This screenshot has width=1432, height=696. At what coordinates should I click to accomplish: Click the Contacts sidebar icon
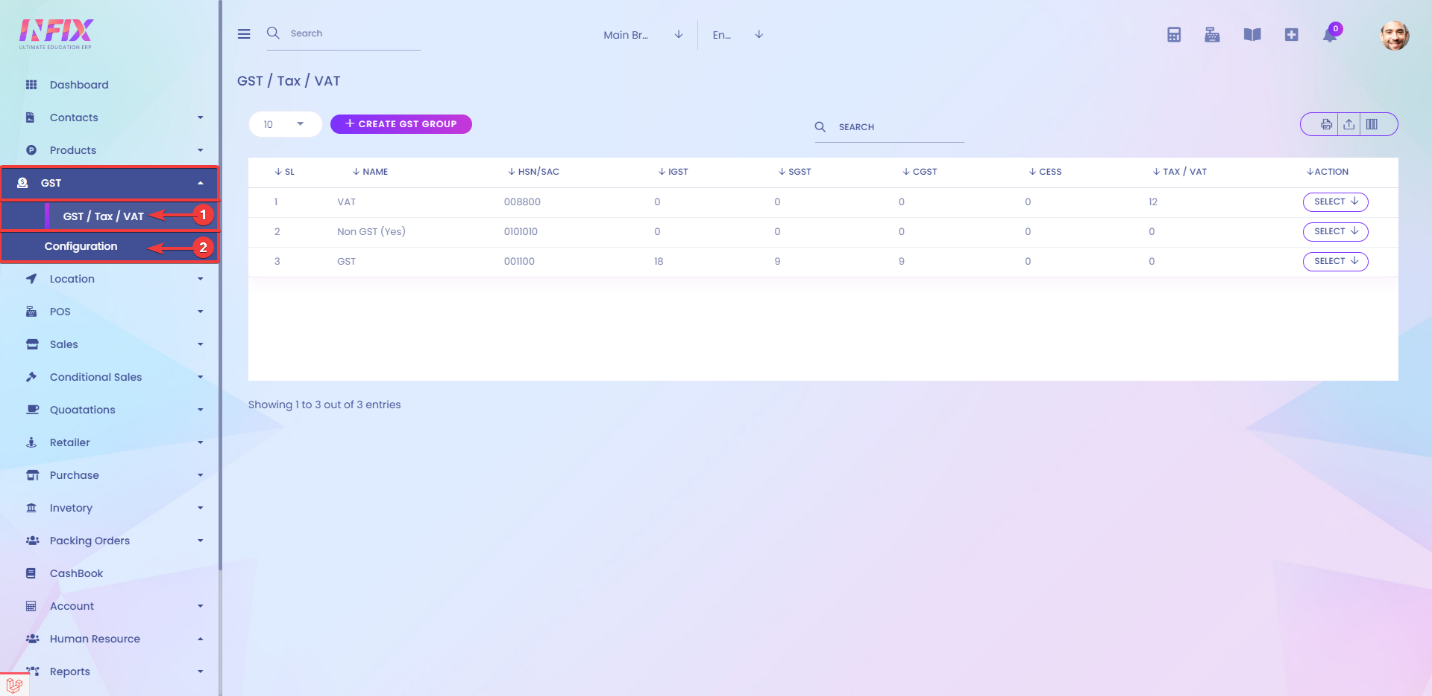pos(31,118)
